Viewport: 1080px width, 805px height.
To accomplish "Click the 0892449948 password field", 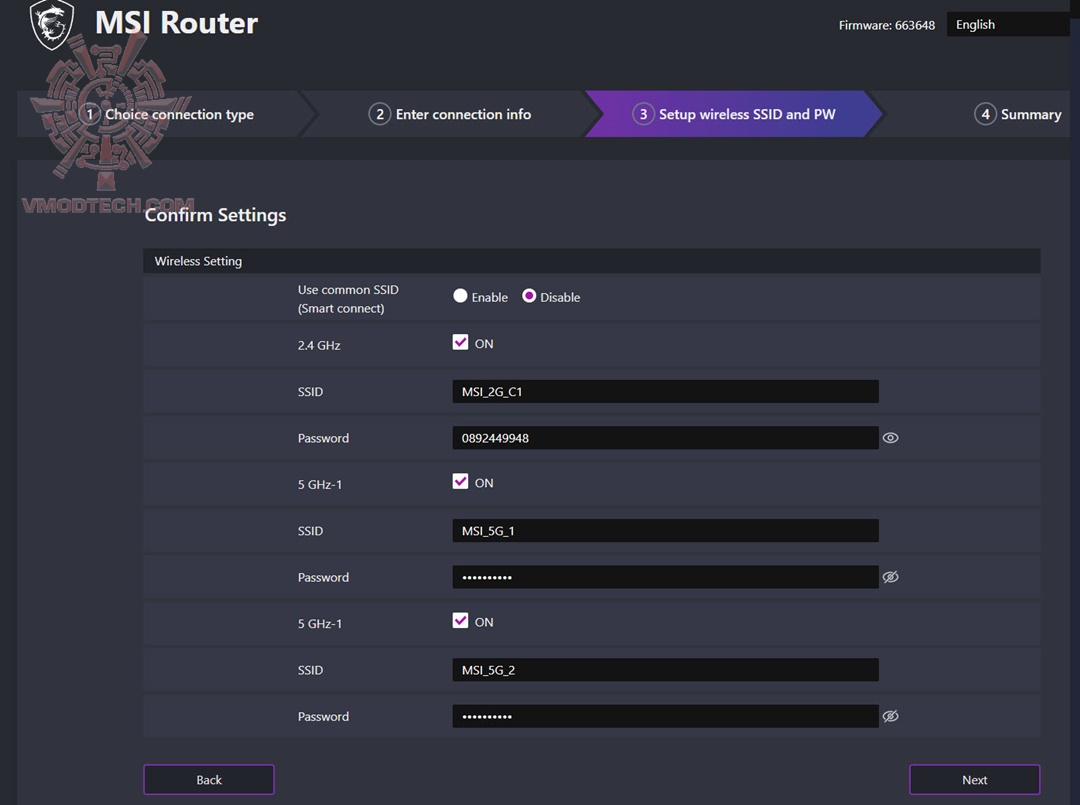I will [665, 437].
